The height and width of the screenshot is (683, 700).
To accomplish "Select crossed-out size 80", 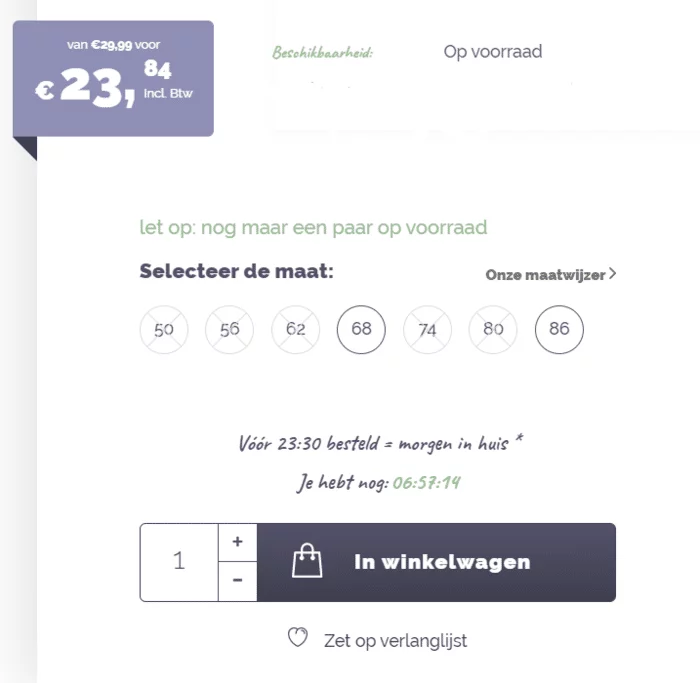I will (493, 329).
